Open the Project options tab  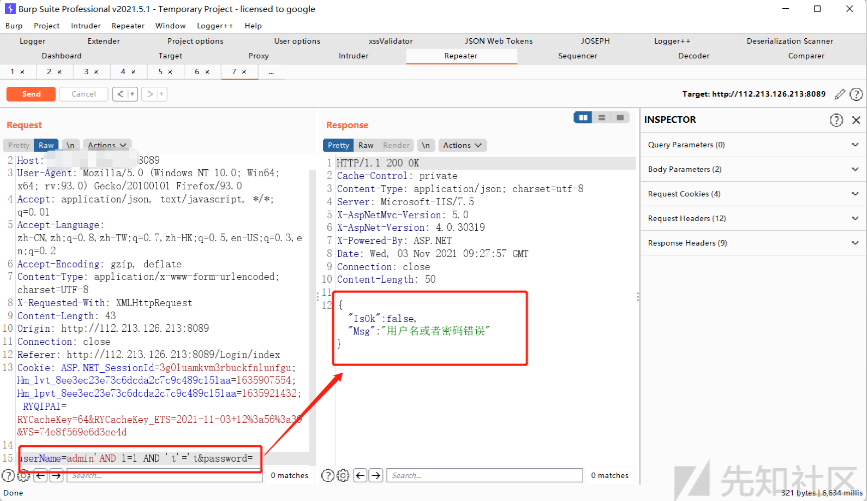click(x=195, y=41)
